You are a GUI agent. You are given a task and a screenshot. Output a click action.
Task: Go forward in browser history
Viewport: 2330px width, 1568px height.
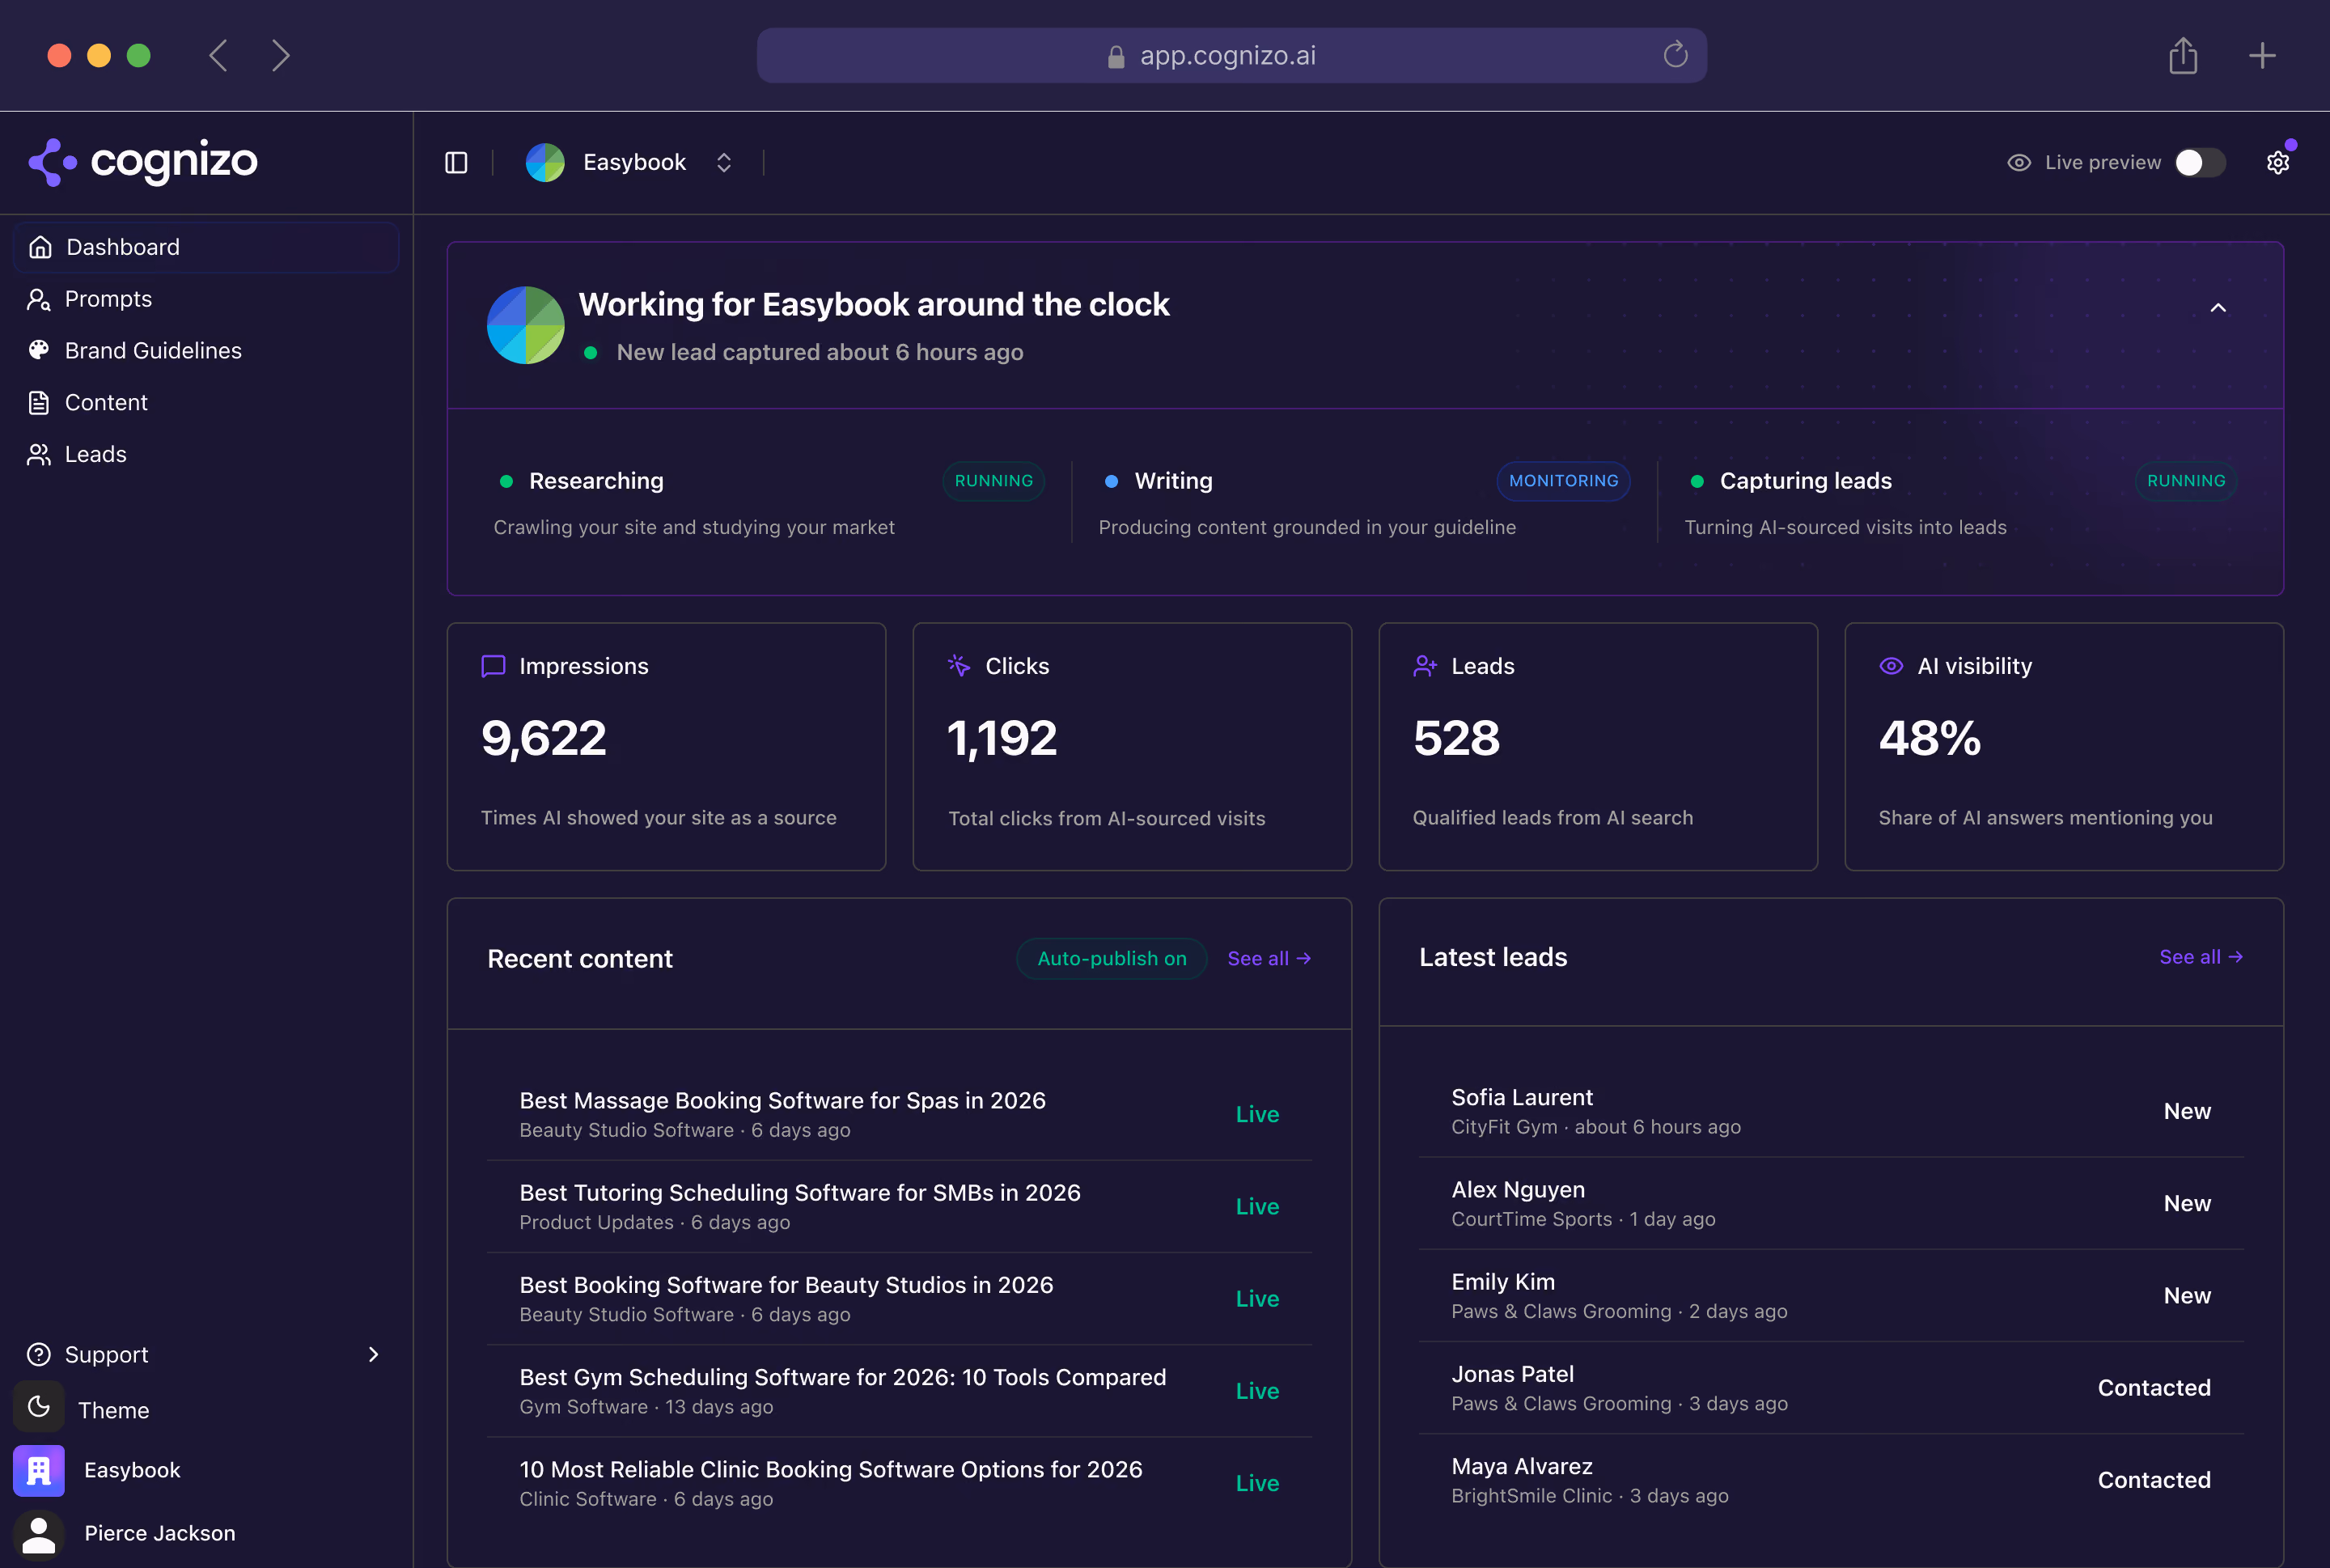click(x=281, y=55)
